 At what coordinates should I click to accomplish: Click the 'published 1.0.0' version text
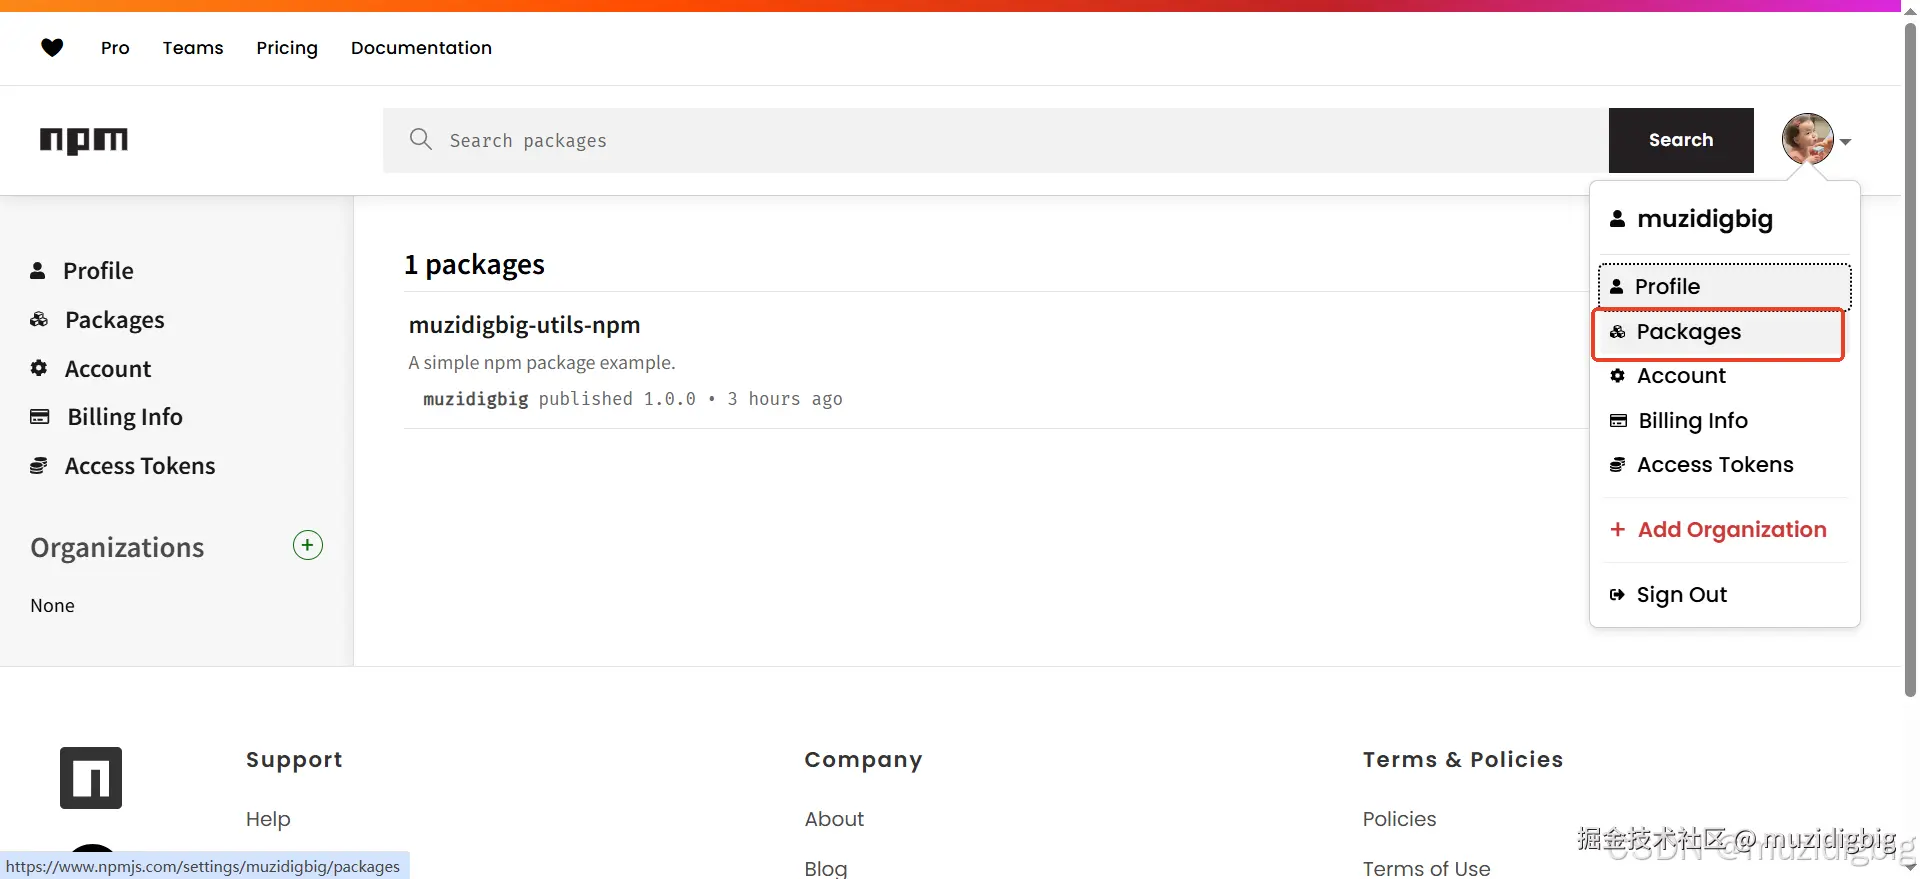point(617,398)
